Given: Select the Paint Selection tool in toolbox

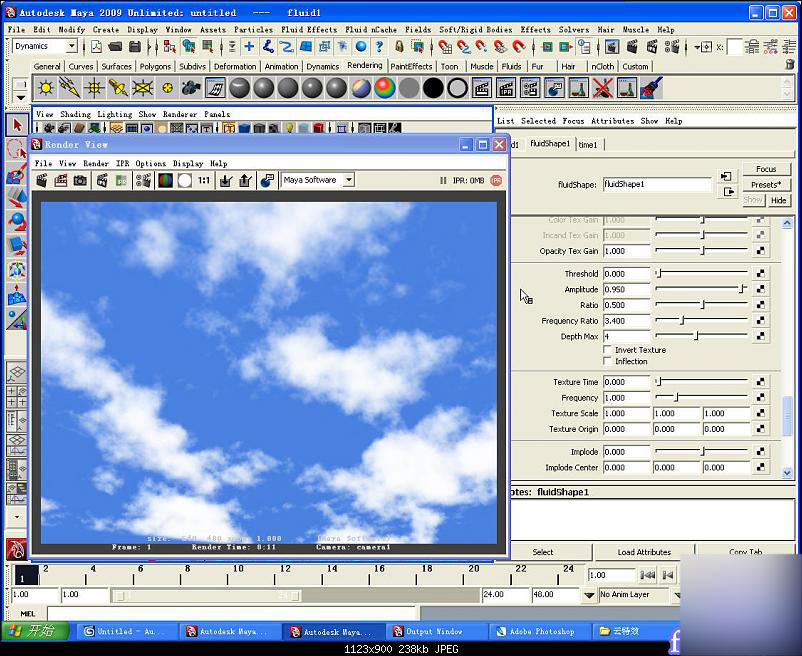Looking at the screenshot, I should pyautogui.click(x=17, y=173).
